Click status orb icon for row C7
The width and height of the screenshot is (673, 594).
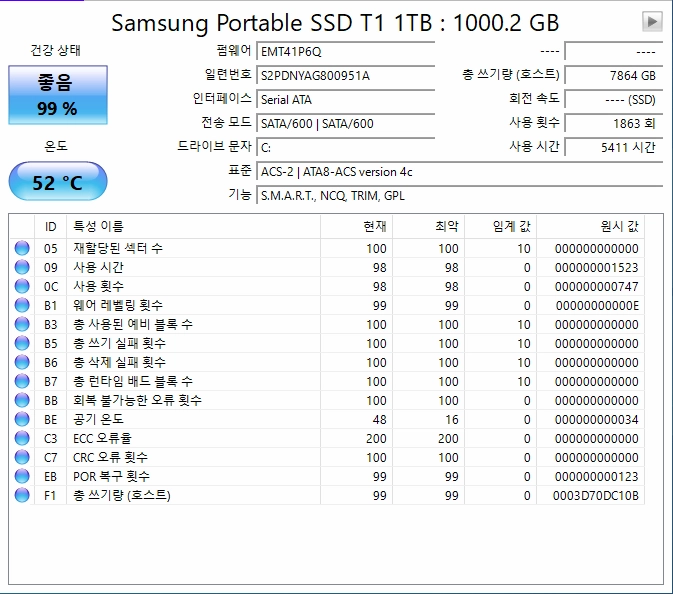click(x=22, y=457)
